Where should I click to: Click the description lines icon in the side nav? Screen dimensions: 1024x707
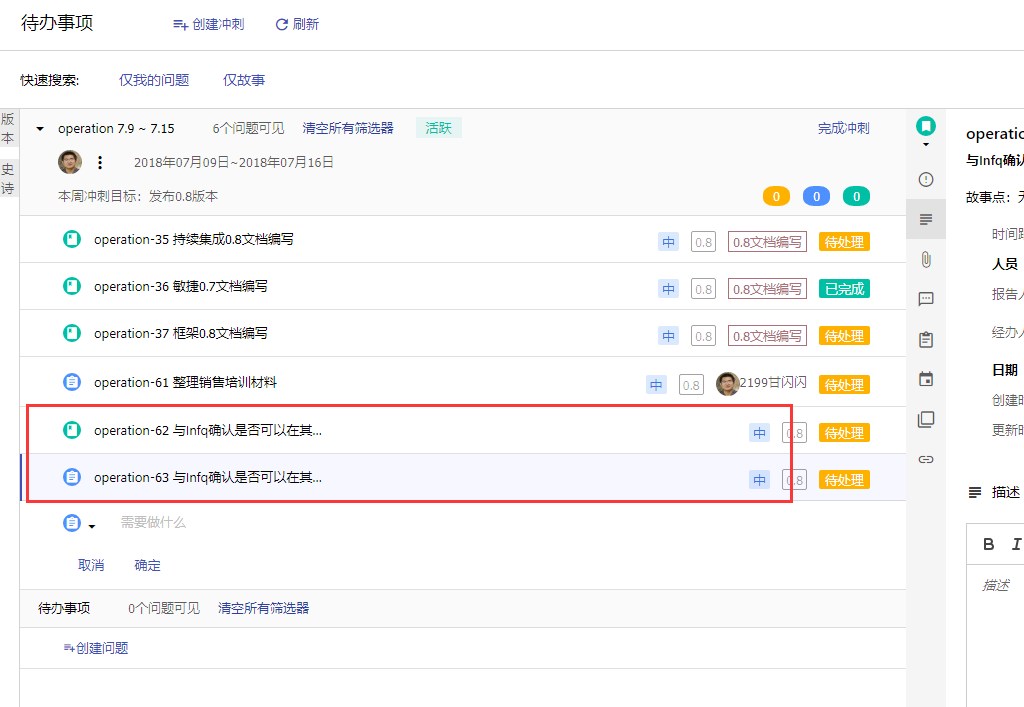(x=925, y=219)
